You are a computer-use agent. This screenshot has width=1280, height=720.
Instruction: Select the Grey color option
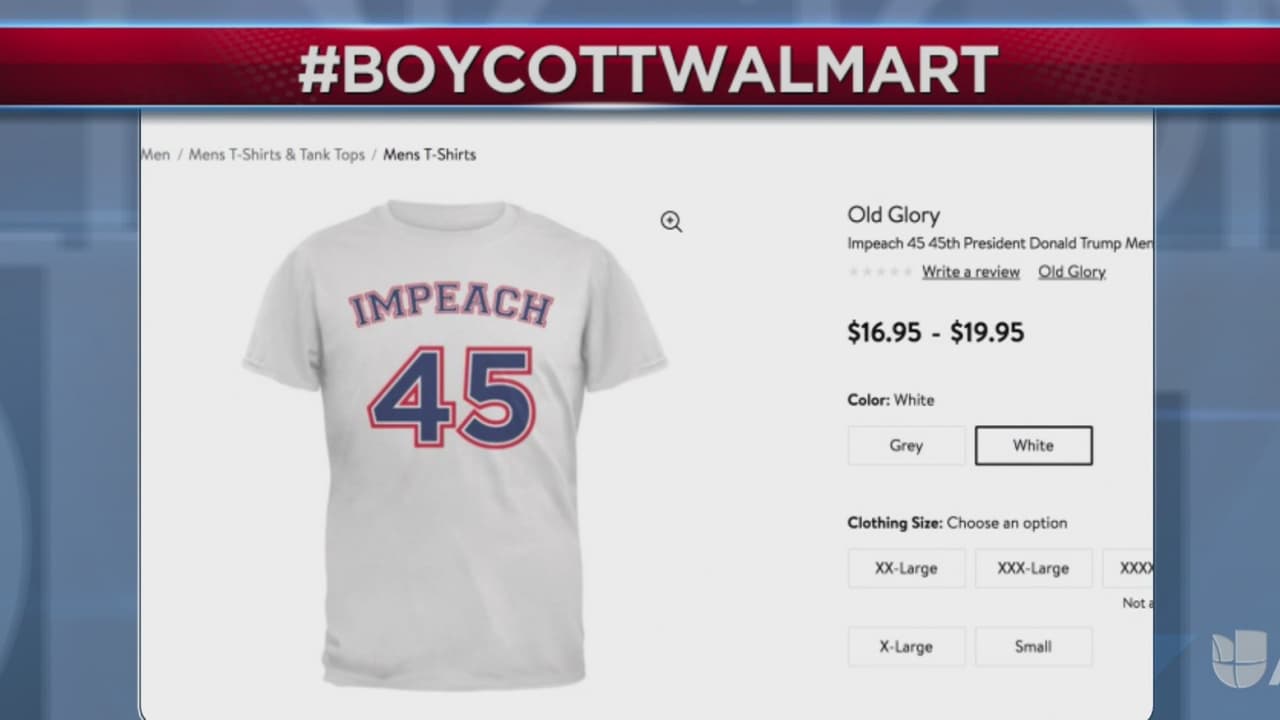click(906, 446)
